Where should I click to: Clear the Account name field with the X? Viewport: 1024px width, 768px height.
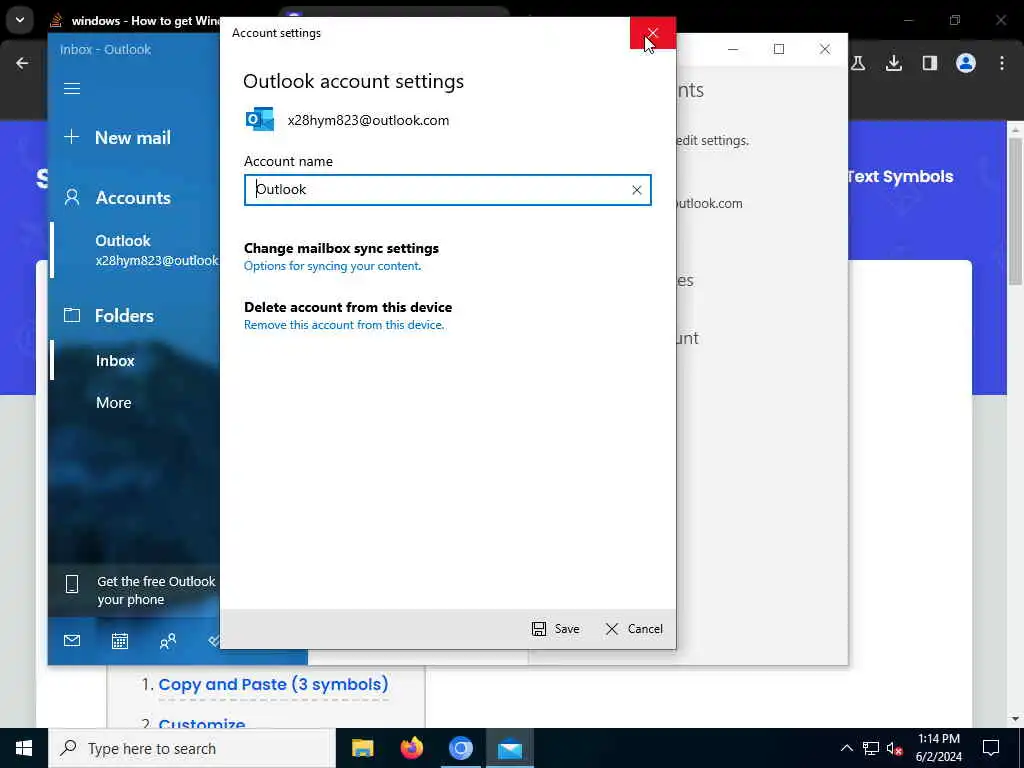(636, 190)
